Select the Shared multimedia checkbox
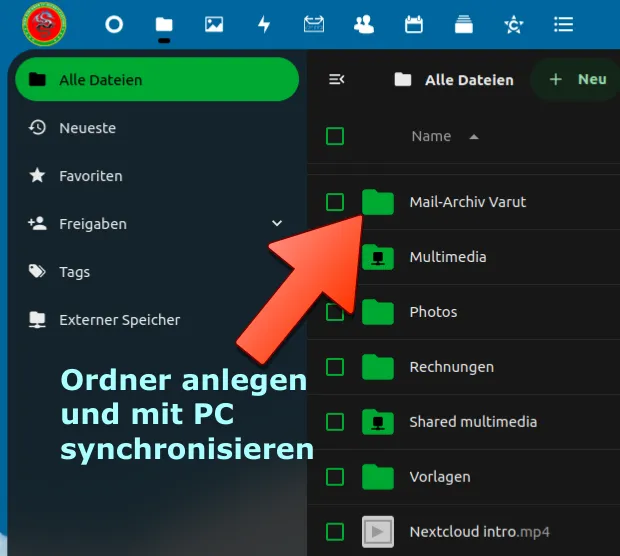This screenshot has height=556, width=620. pyautogui.click(x=335, y=422)
